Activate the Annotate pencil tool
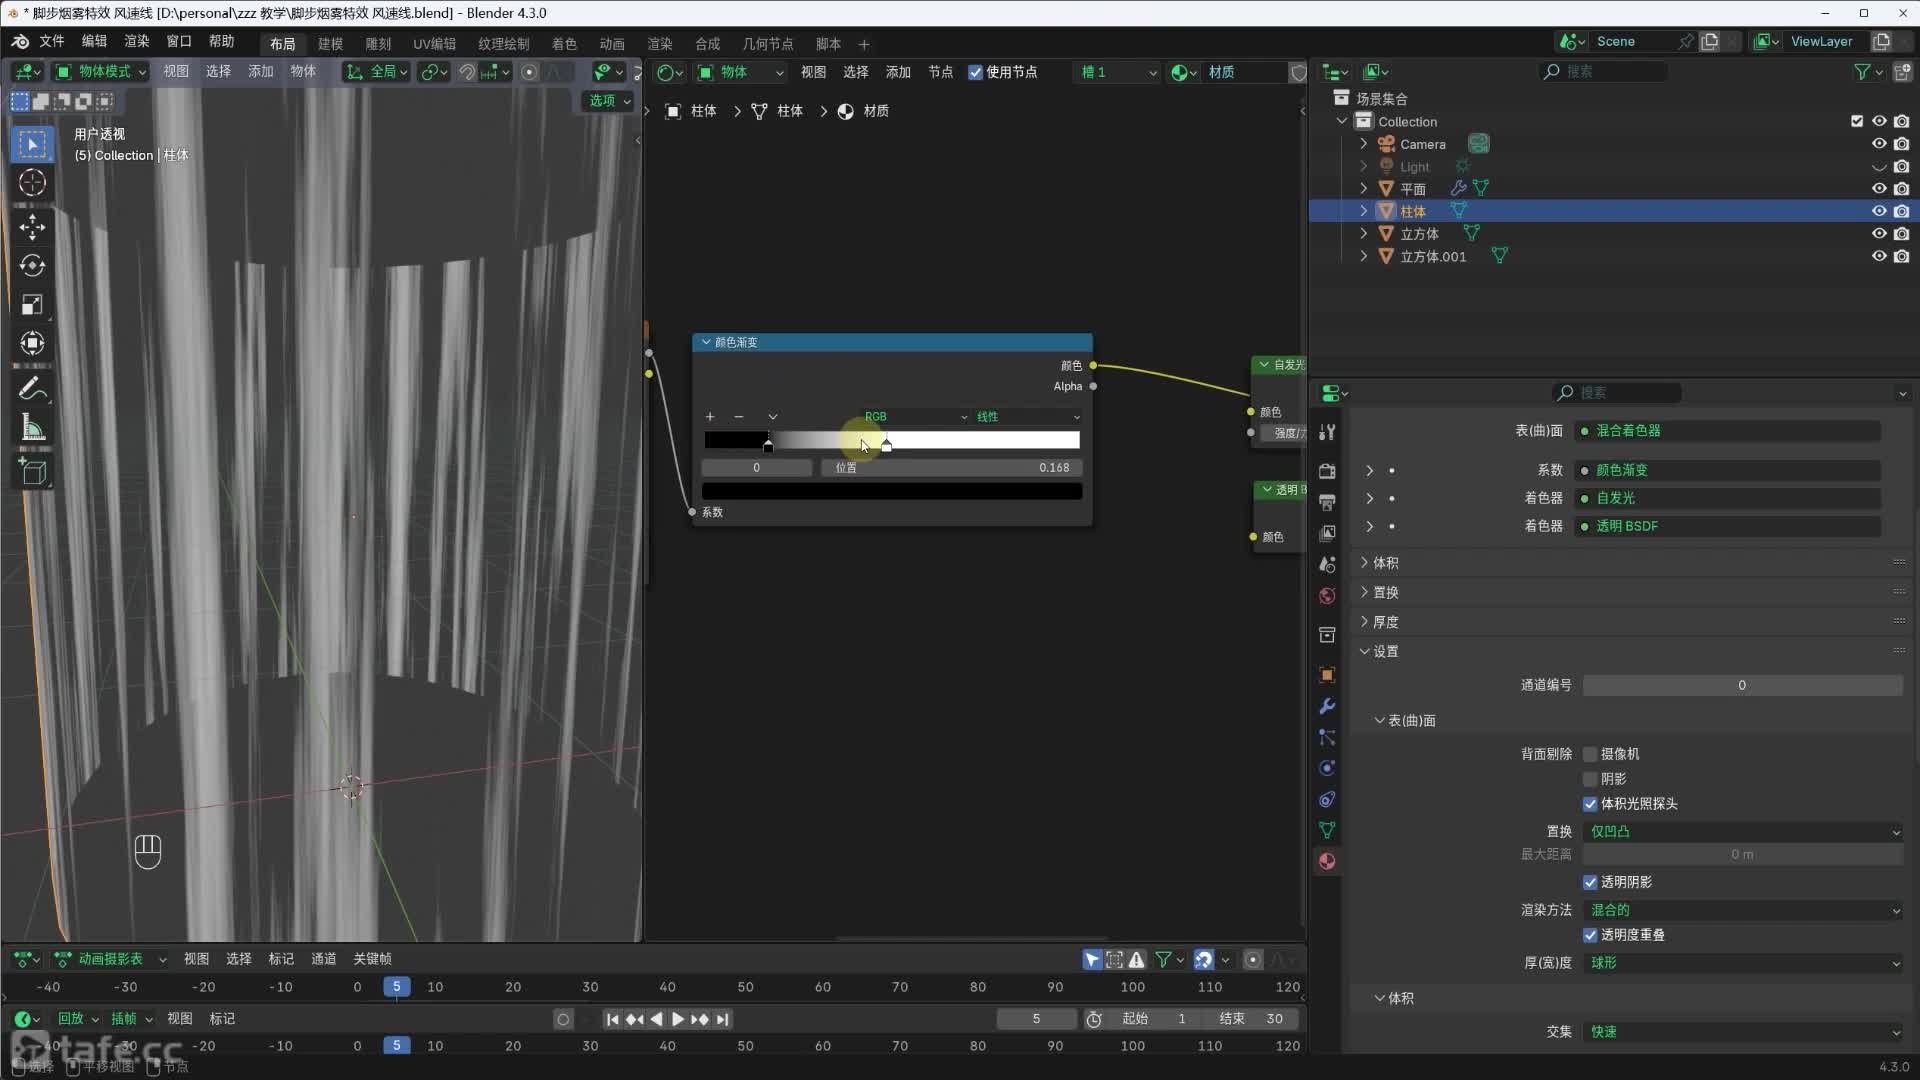Image resolution: width=1920 pixels, height=1080 pixels. tap(32, 388)
